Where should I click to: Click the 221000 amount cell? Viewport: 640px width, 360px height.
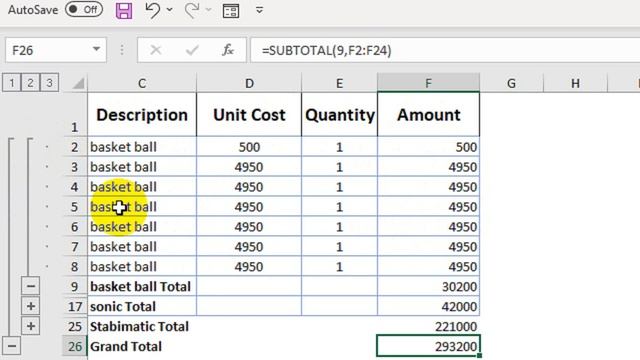pyautogui.click(x=429, y=327)
